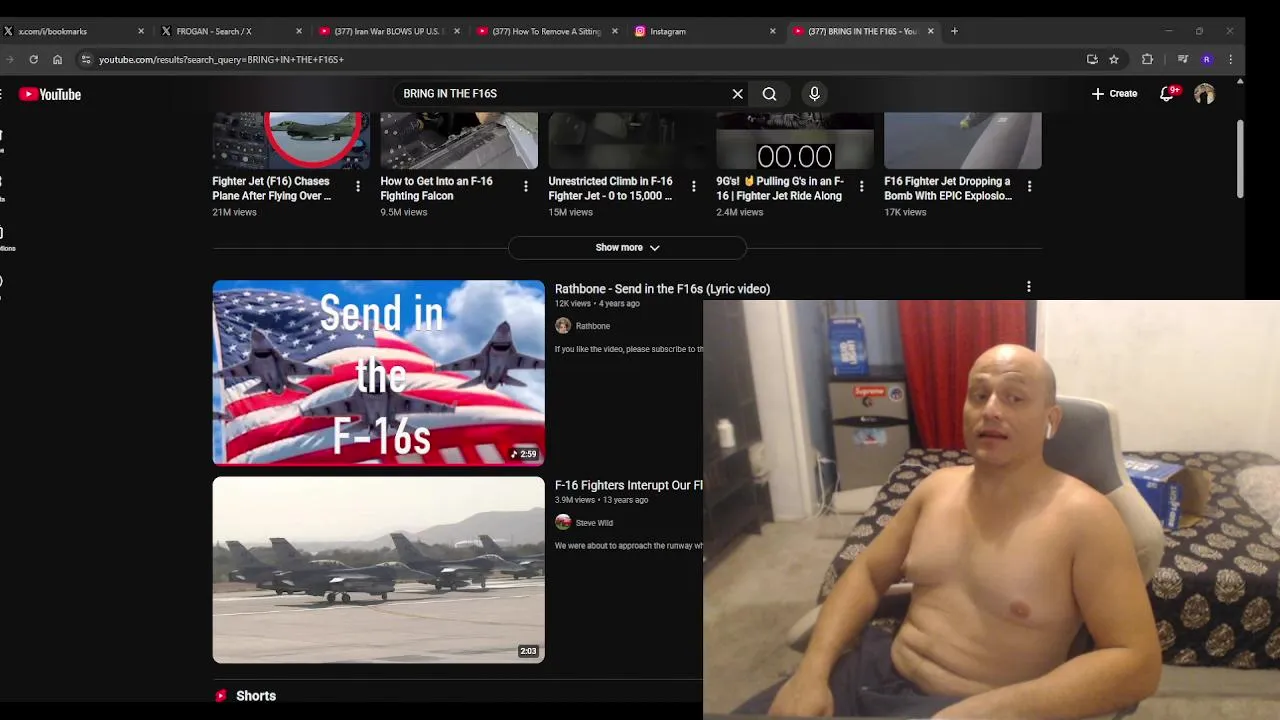Go to browser home page
The image size is (1280, 720).
coord(57,59)
